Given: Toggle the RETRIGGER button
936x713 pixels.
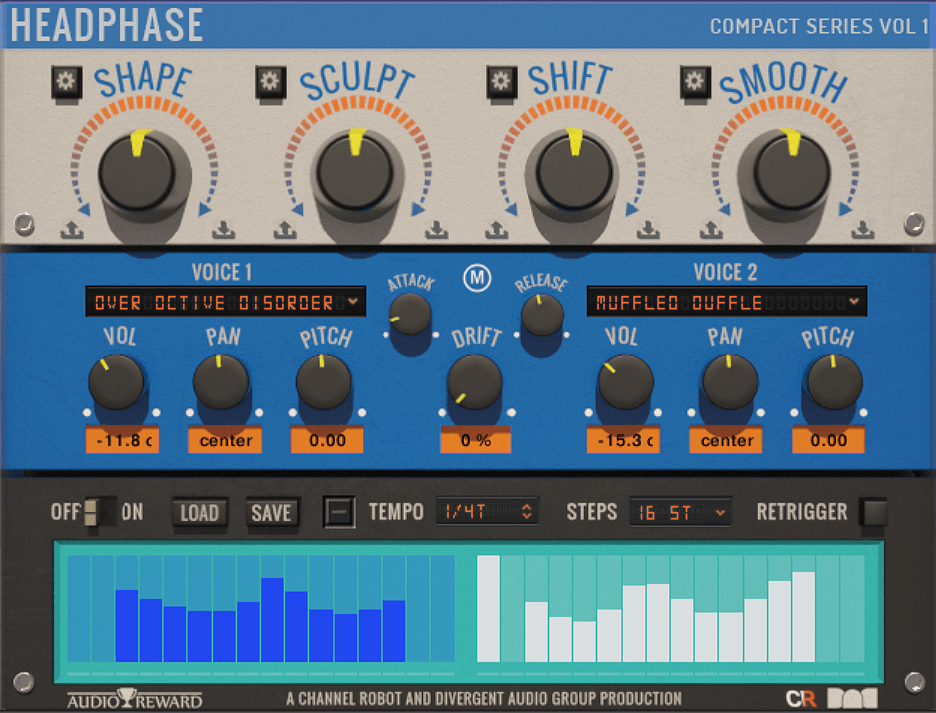Looking at the screenshot, I should (x=873, y=512).
